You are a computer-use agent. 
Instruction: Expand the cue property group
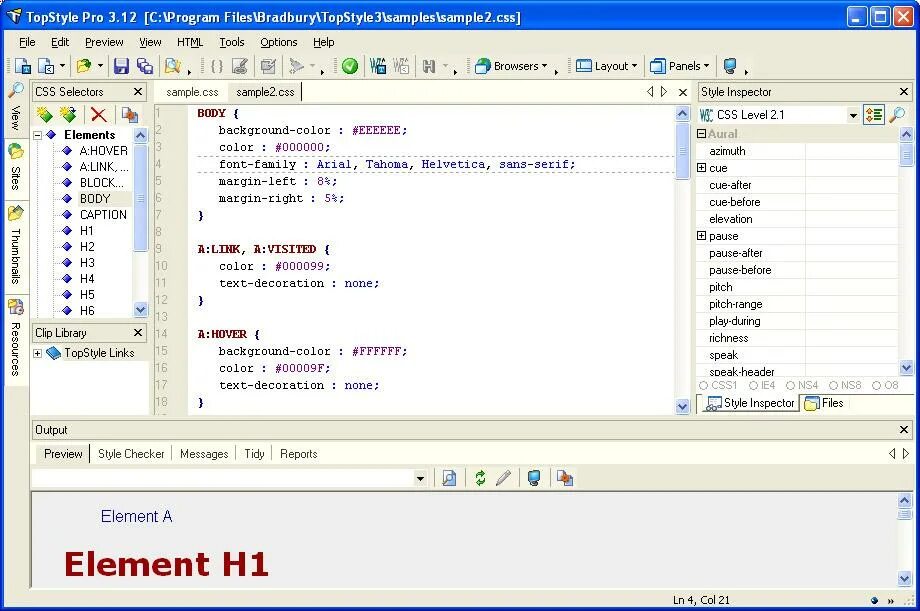[x=701, y=168]
